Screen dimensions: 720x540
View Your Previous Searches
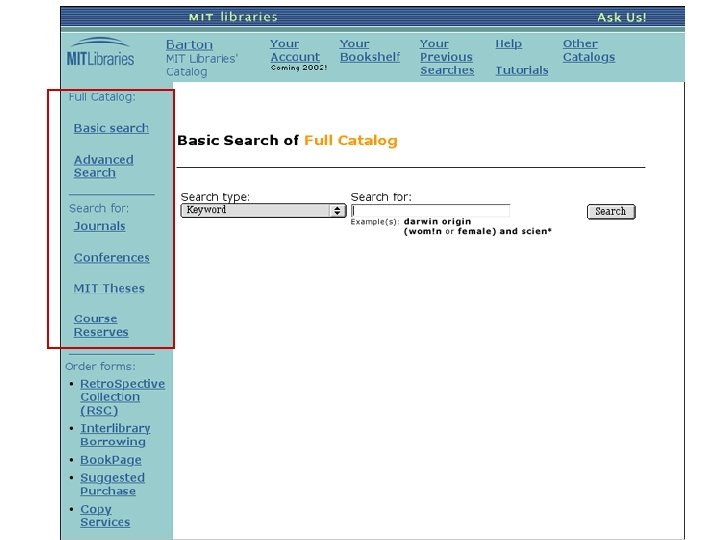pos(447,57)
